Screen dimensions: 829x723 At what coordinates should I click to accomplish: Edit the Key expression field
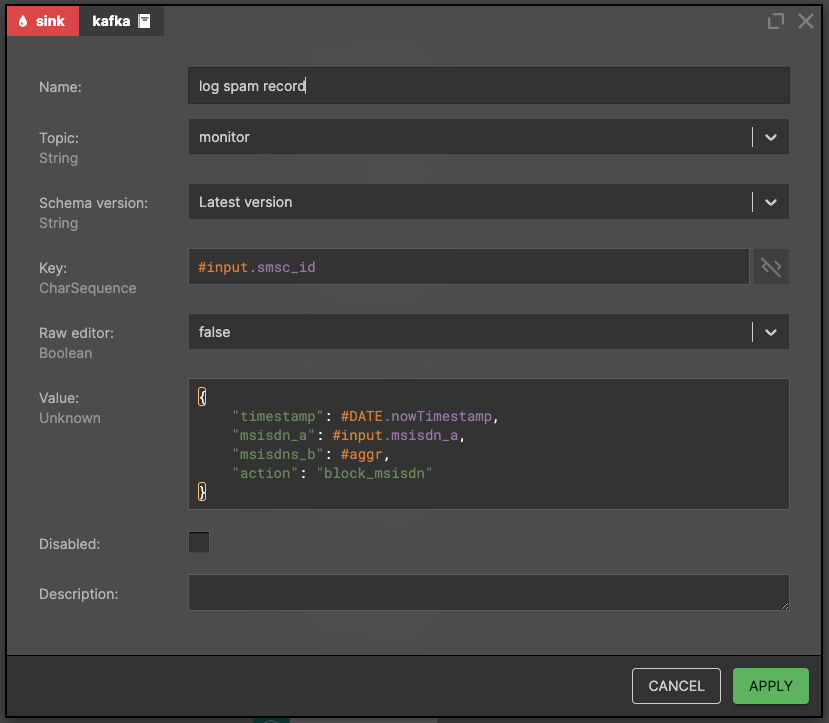[x=468, y=267]
